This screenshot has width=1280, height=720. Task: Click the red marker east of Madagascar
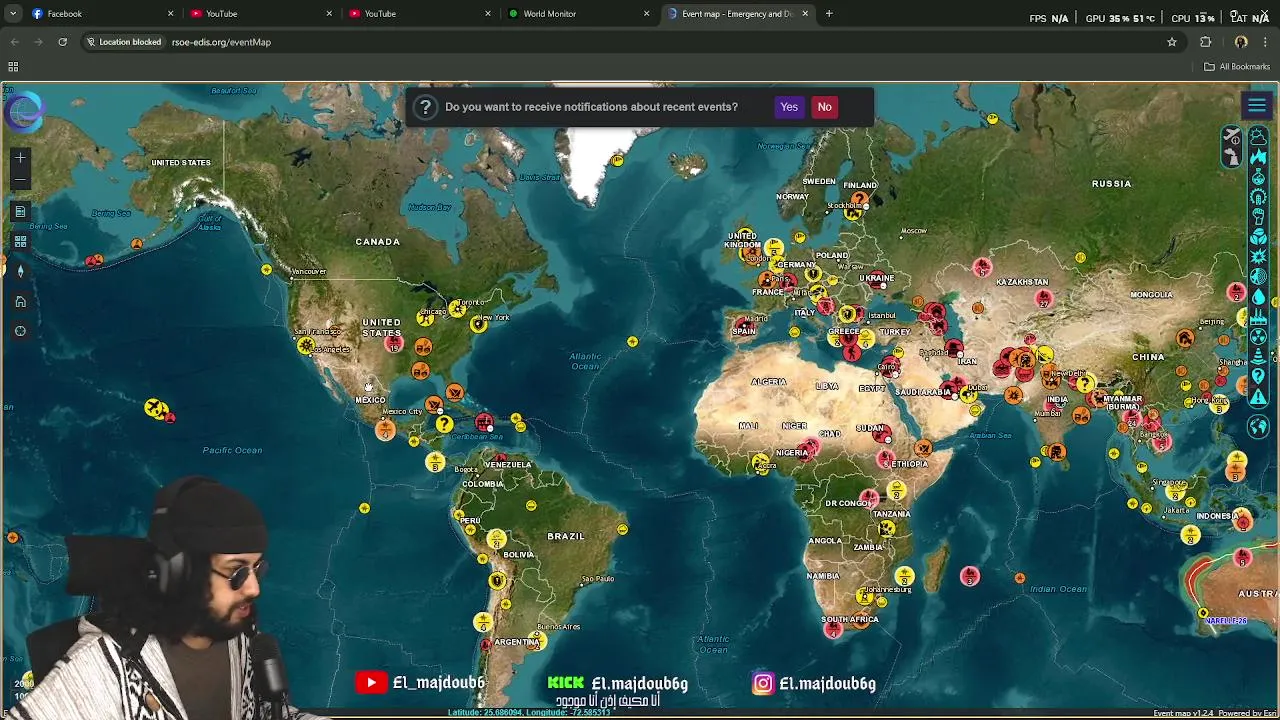coord(969,576)
